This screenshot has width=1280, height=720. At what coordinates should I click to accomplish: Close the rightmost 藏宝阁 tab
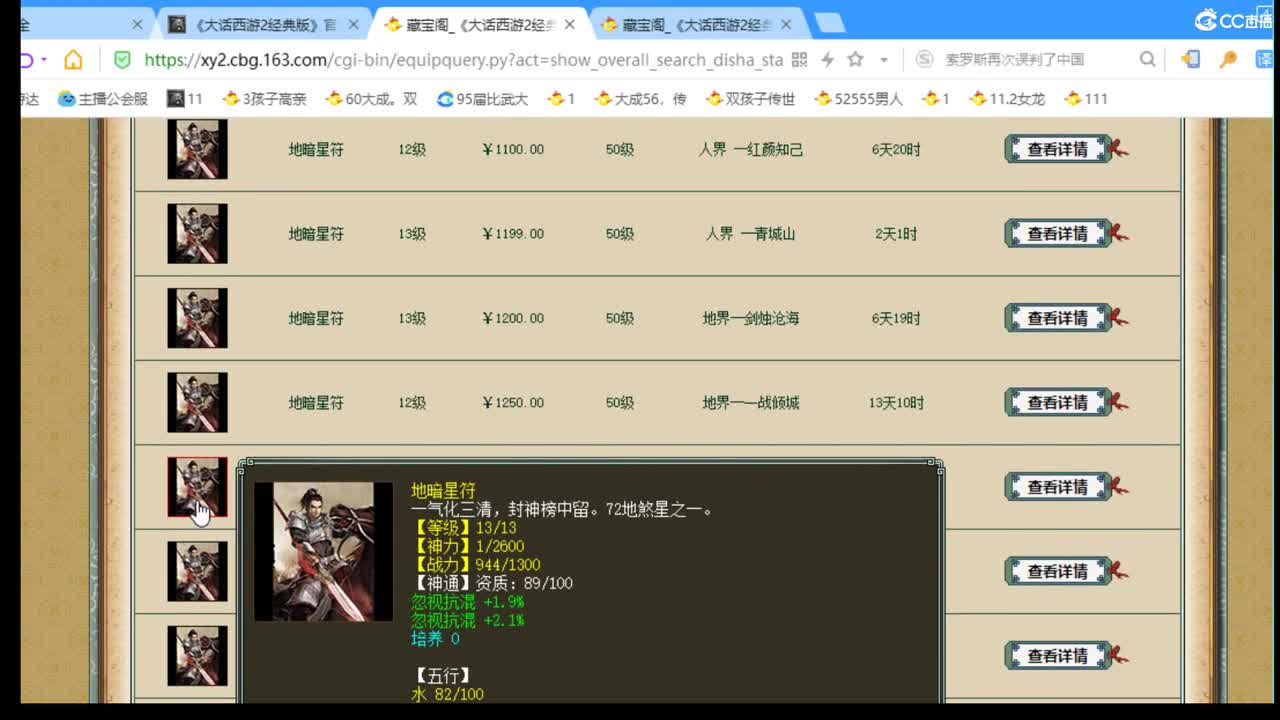pos(786,24)
